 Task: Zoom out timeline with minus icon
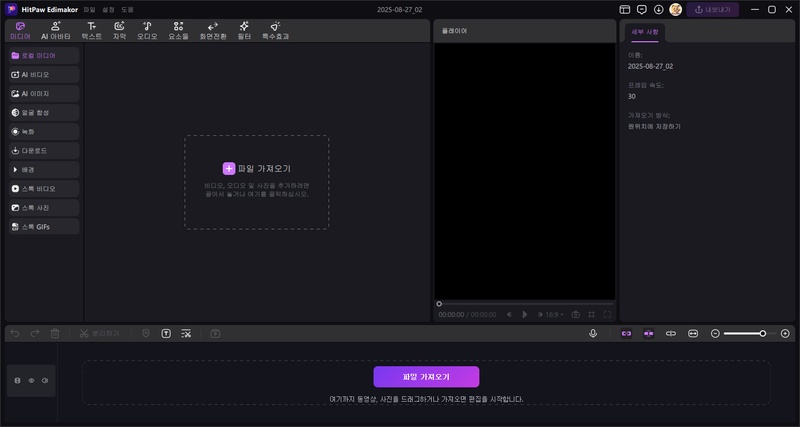[x=715, y=334]
